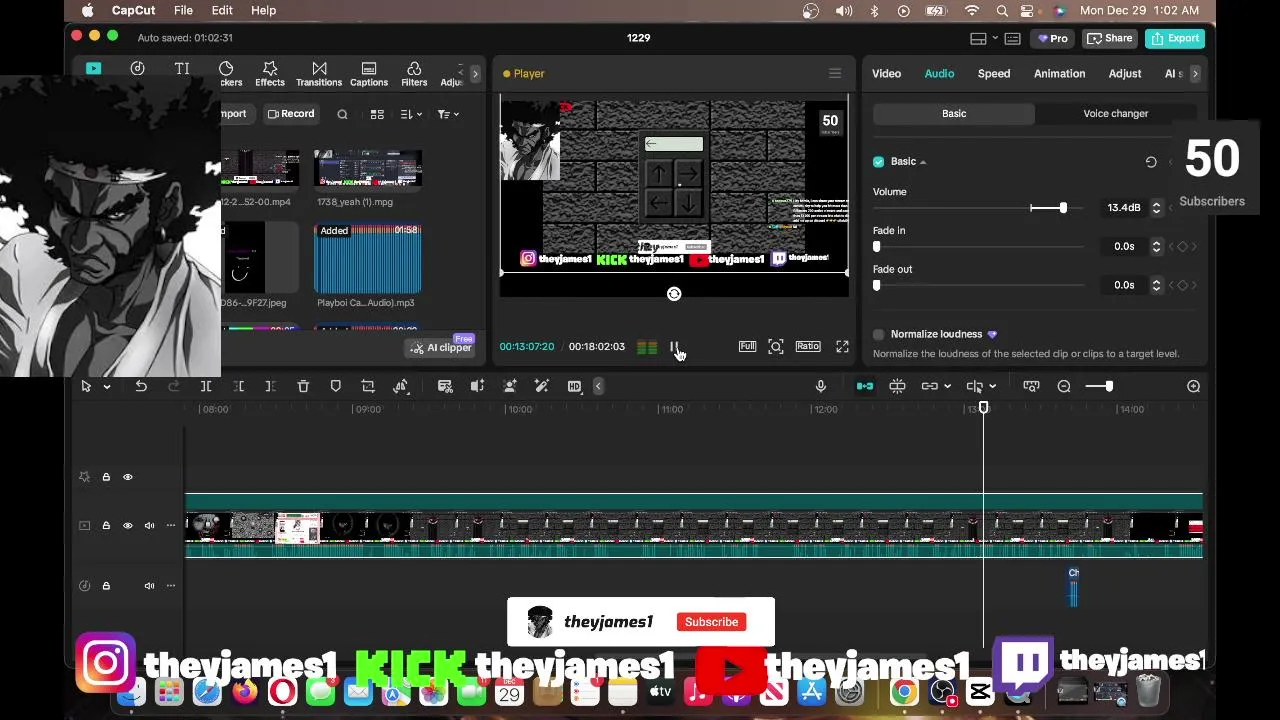Open the File menu
The width and height of the screenshot is (1280, 720).
(x=183, y=10)
